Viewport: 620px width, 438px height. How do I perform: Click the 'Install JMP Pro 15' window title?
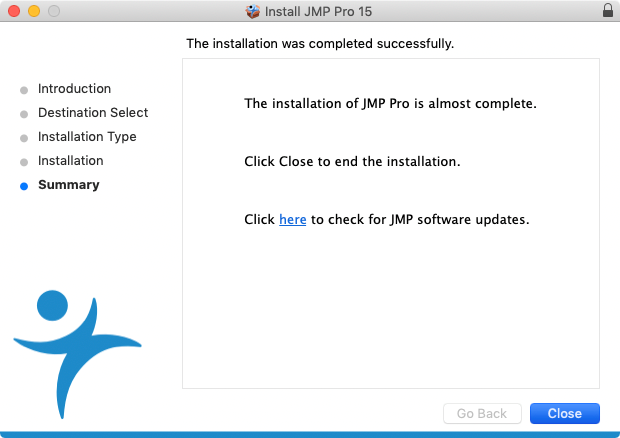tap(318, 11)
